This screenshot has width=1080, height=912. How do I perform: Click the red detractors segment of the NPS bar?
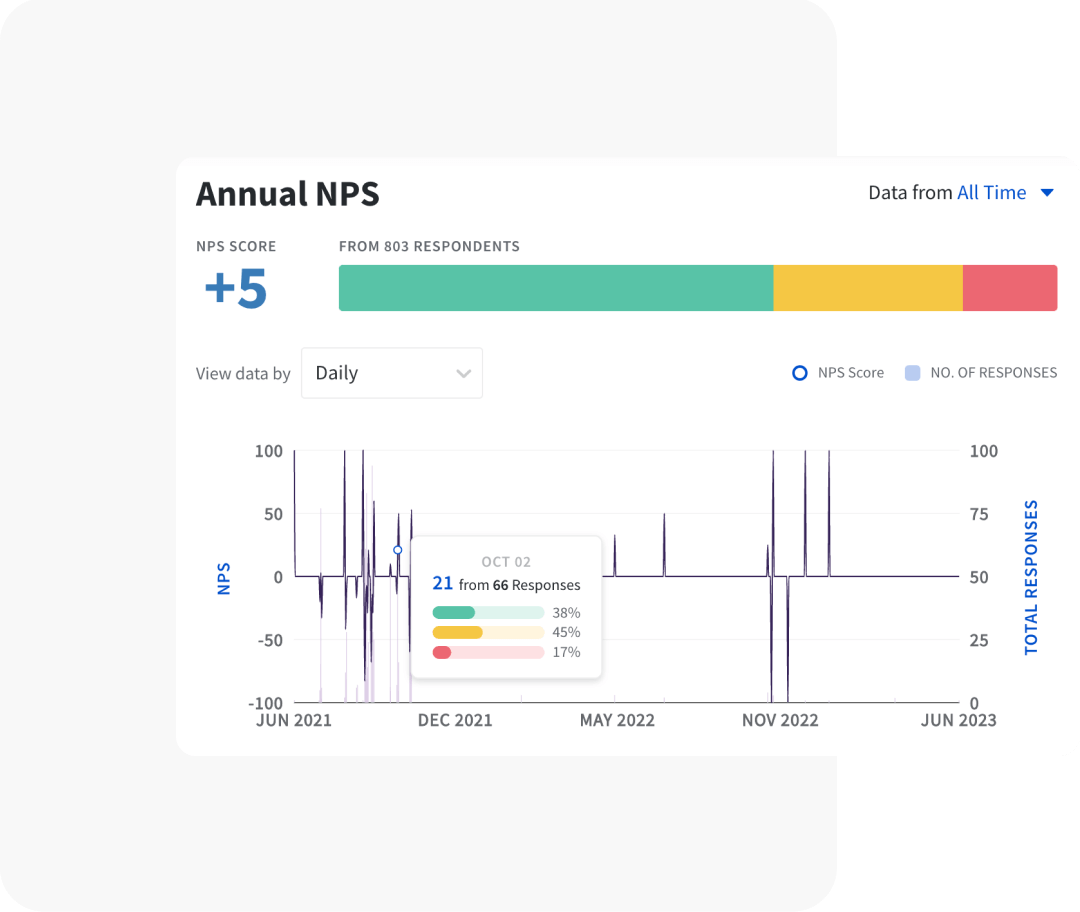pos(1010,287)
